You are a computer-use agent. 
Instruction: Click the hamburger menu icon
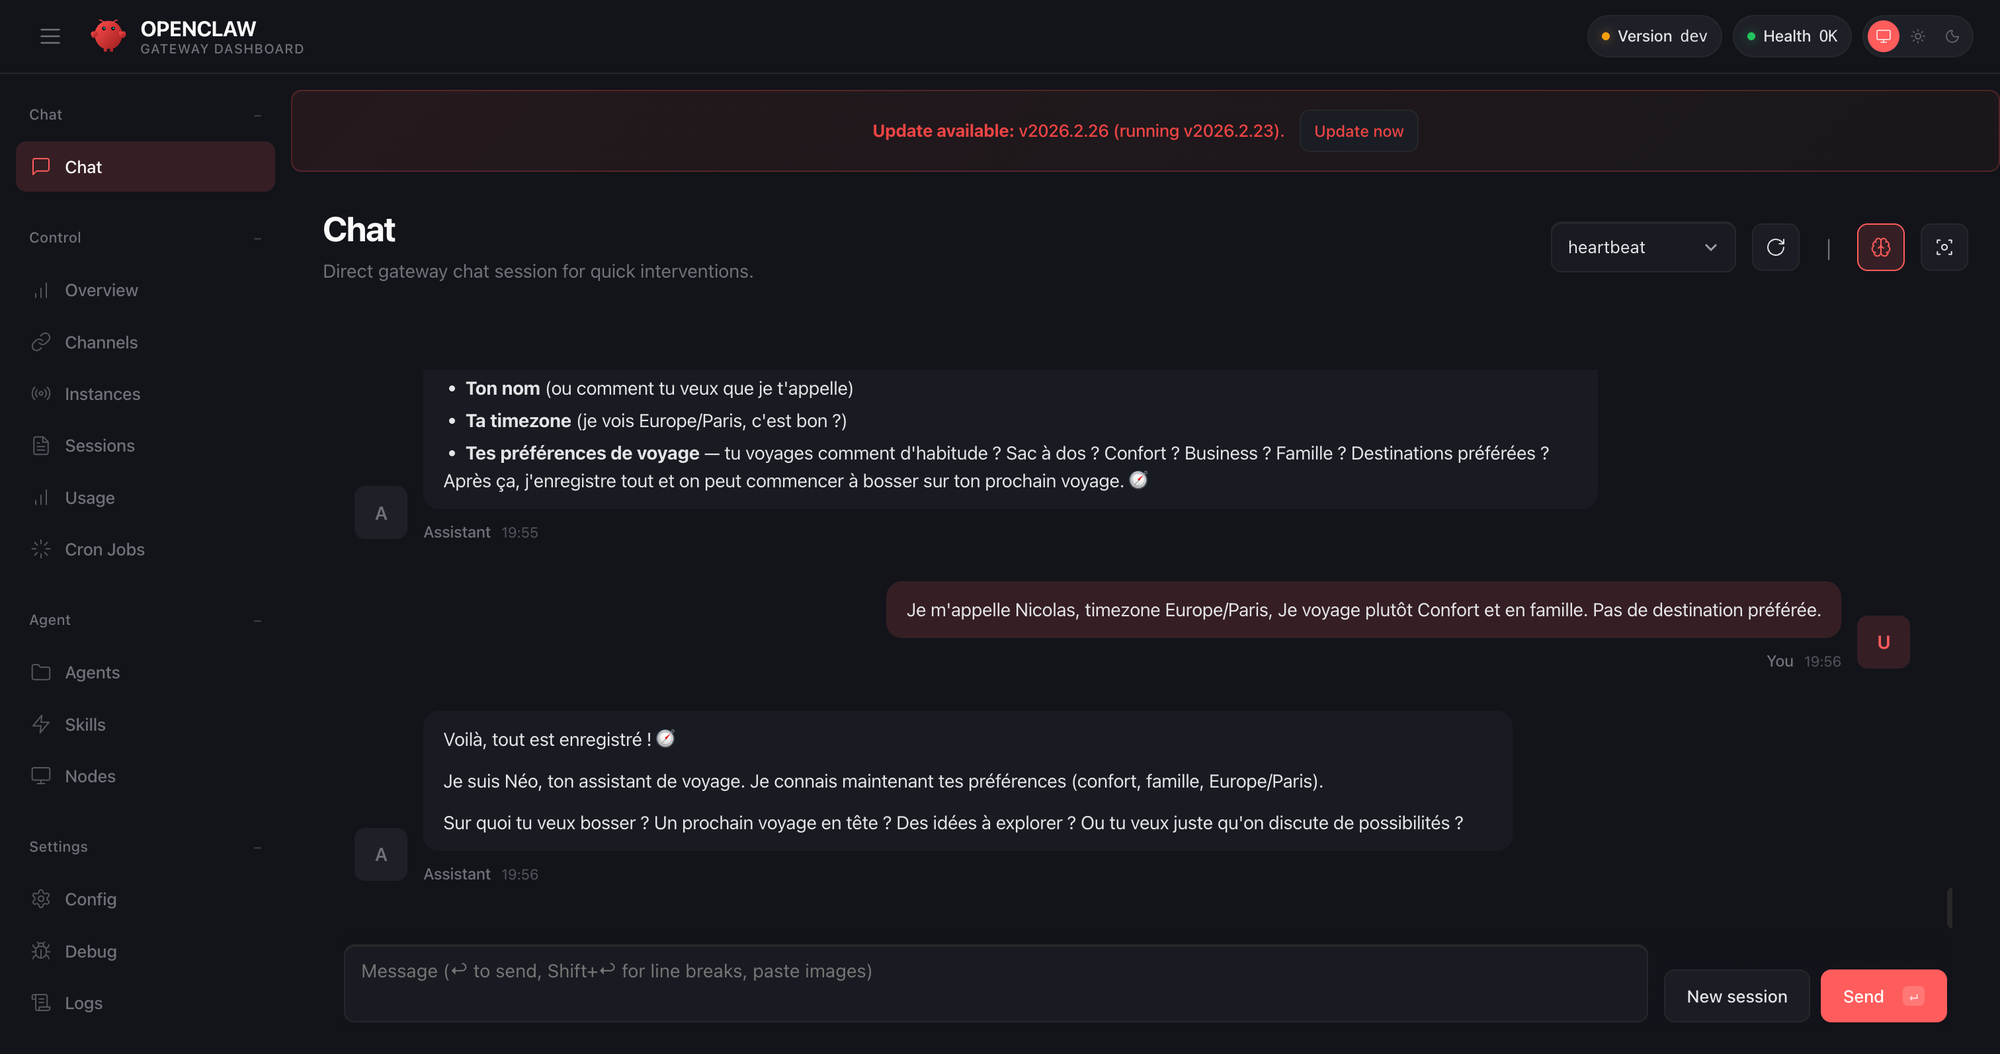pyautogui.click(x=50, y=37)
